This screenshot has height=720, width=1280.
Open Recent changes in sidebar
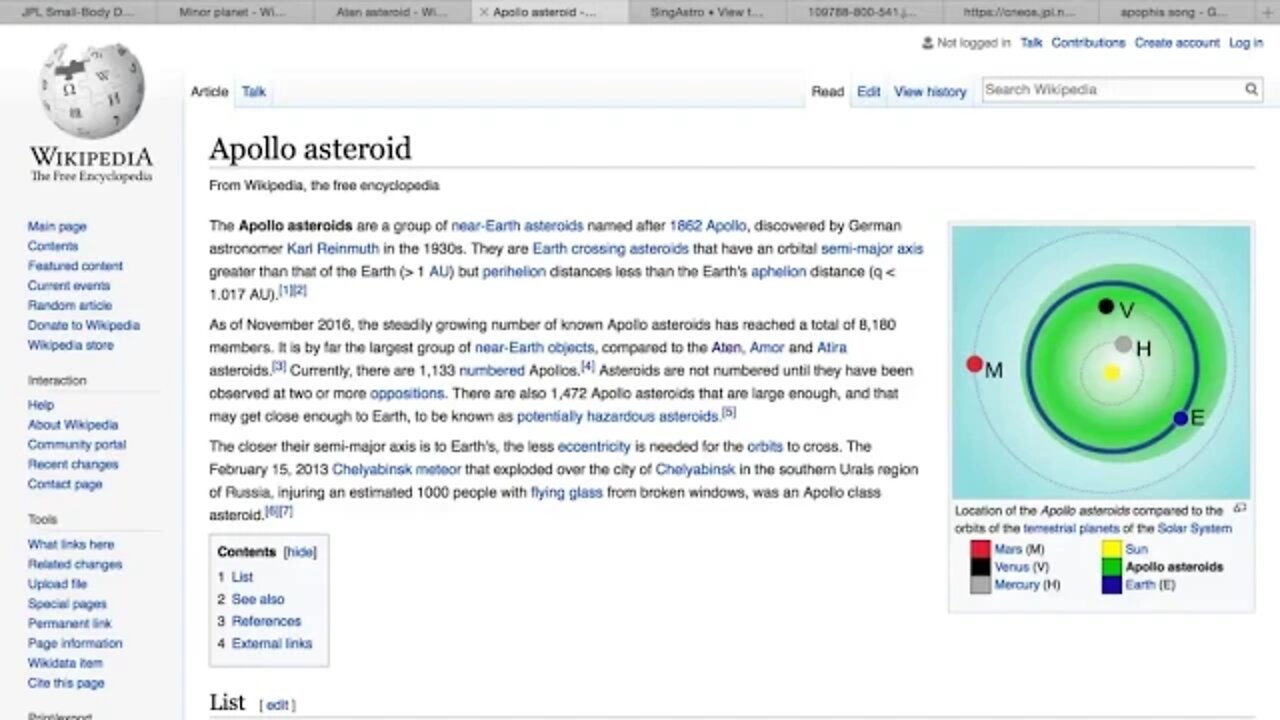73,465
